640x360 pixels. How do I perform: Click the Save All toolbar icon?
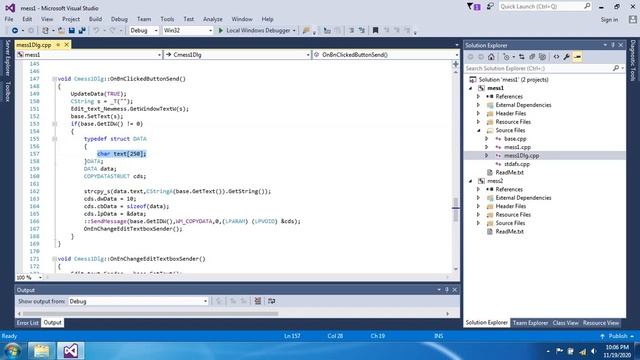(x=82, y=31)
